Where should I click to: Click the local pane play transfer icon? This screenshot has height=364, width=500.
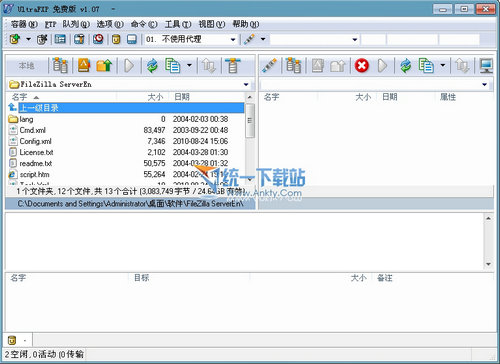tap(129, 65)
